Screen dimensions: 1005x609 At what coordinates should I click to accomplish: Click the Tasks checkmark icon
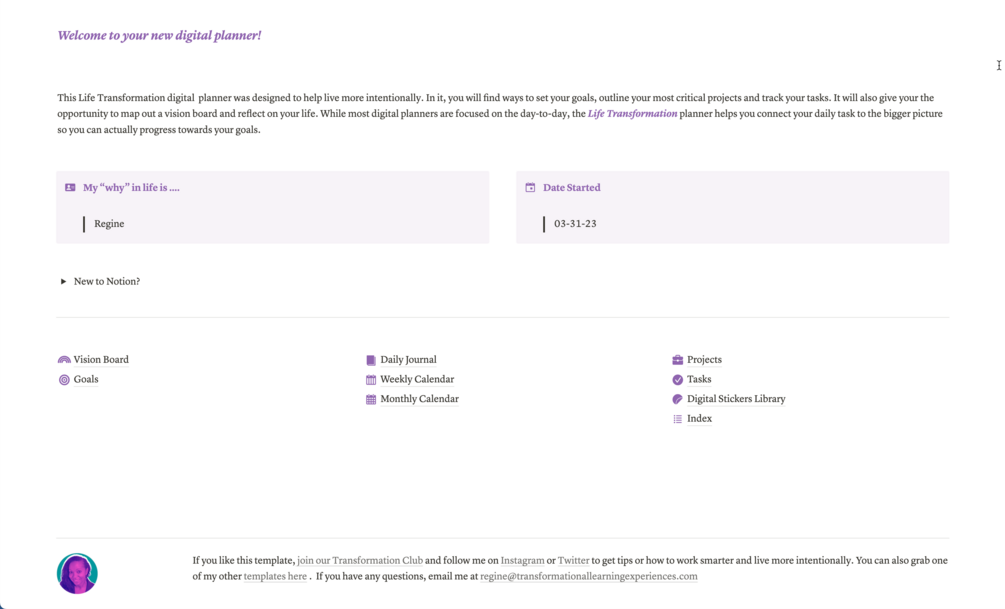point(677,380)
